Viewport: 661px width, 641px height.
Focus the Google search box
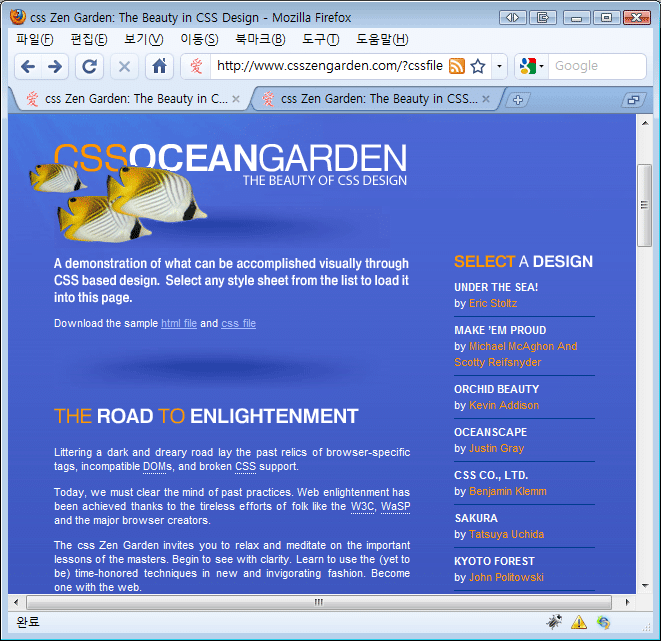point(597,66)
